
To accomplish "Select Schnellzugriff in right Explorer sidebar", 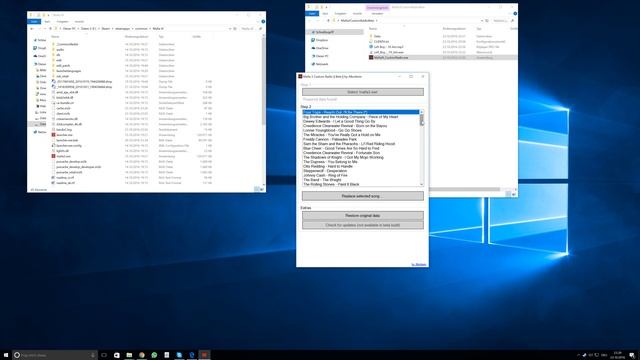I will coord(324,32).
